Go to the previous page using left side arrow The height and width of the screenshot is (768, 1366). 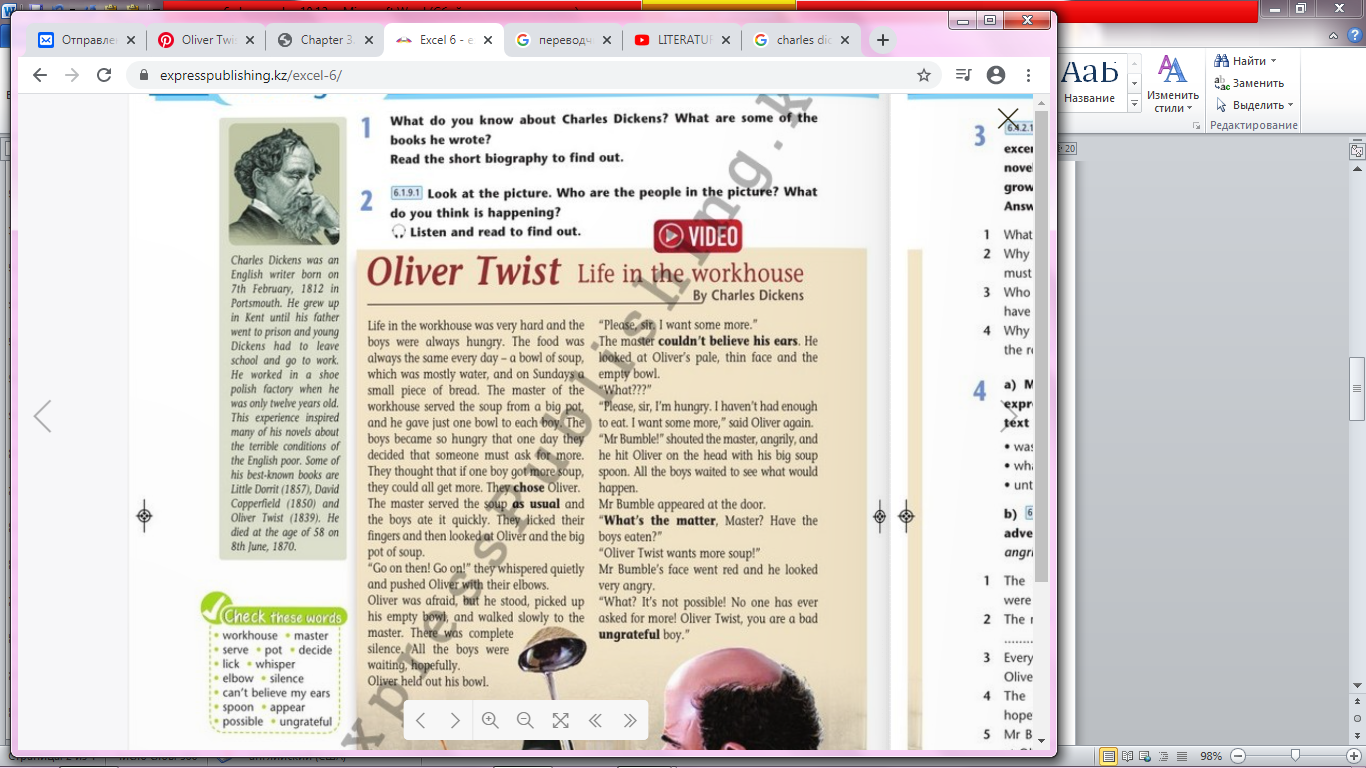pyautogui.click(x=42, y=416)
